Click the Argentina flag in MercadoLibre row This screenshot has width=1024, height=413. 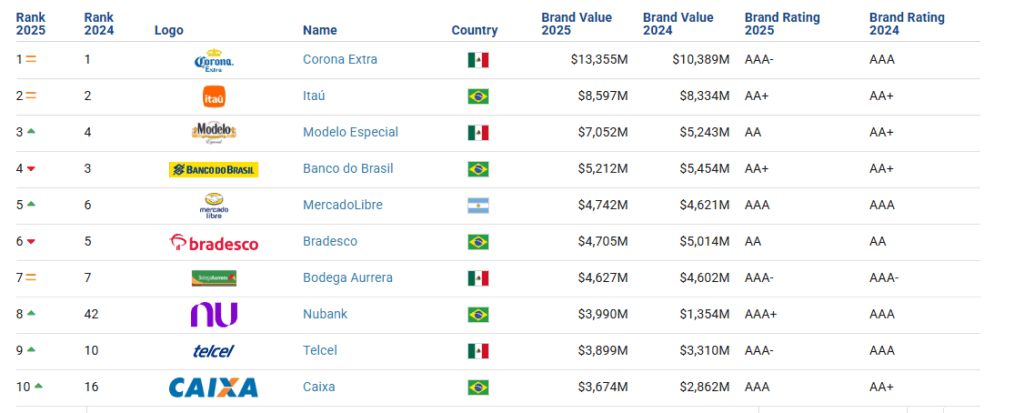(x=478, y=206)
